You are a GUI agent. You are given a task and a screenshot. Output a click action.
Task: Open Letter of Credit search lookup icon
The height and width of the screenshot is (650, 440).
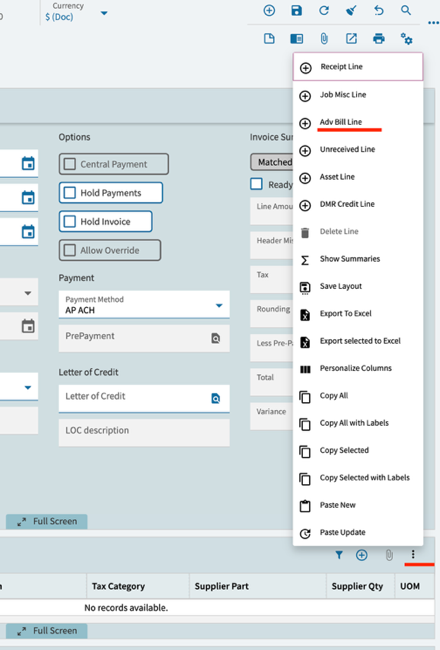click(216, 399)
